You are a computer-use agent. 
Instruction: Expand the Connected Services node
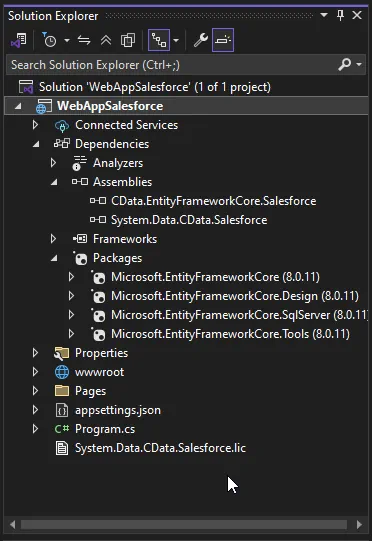(35, 125)
